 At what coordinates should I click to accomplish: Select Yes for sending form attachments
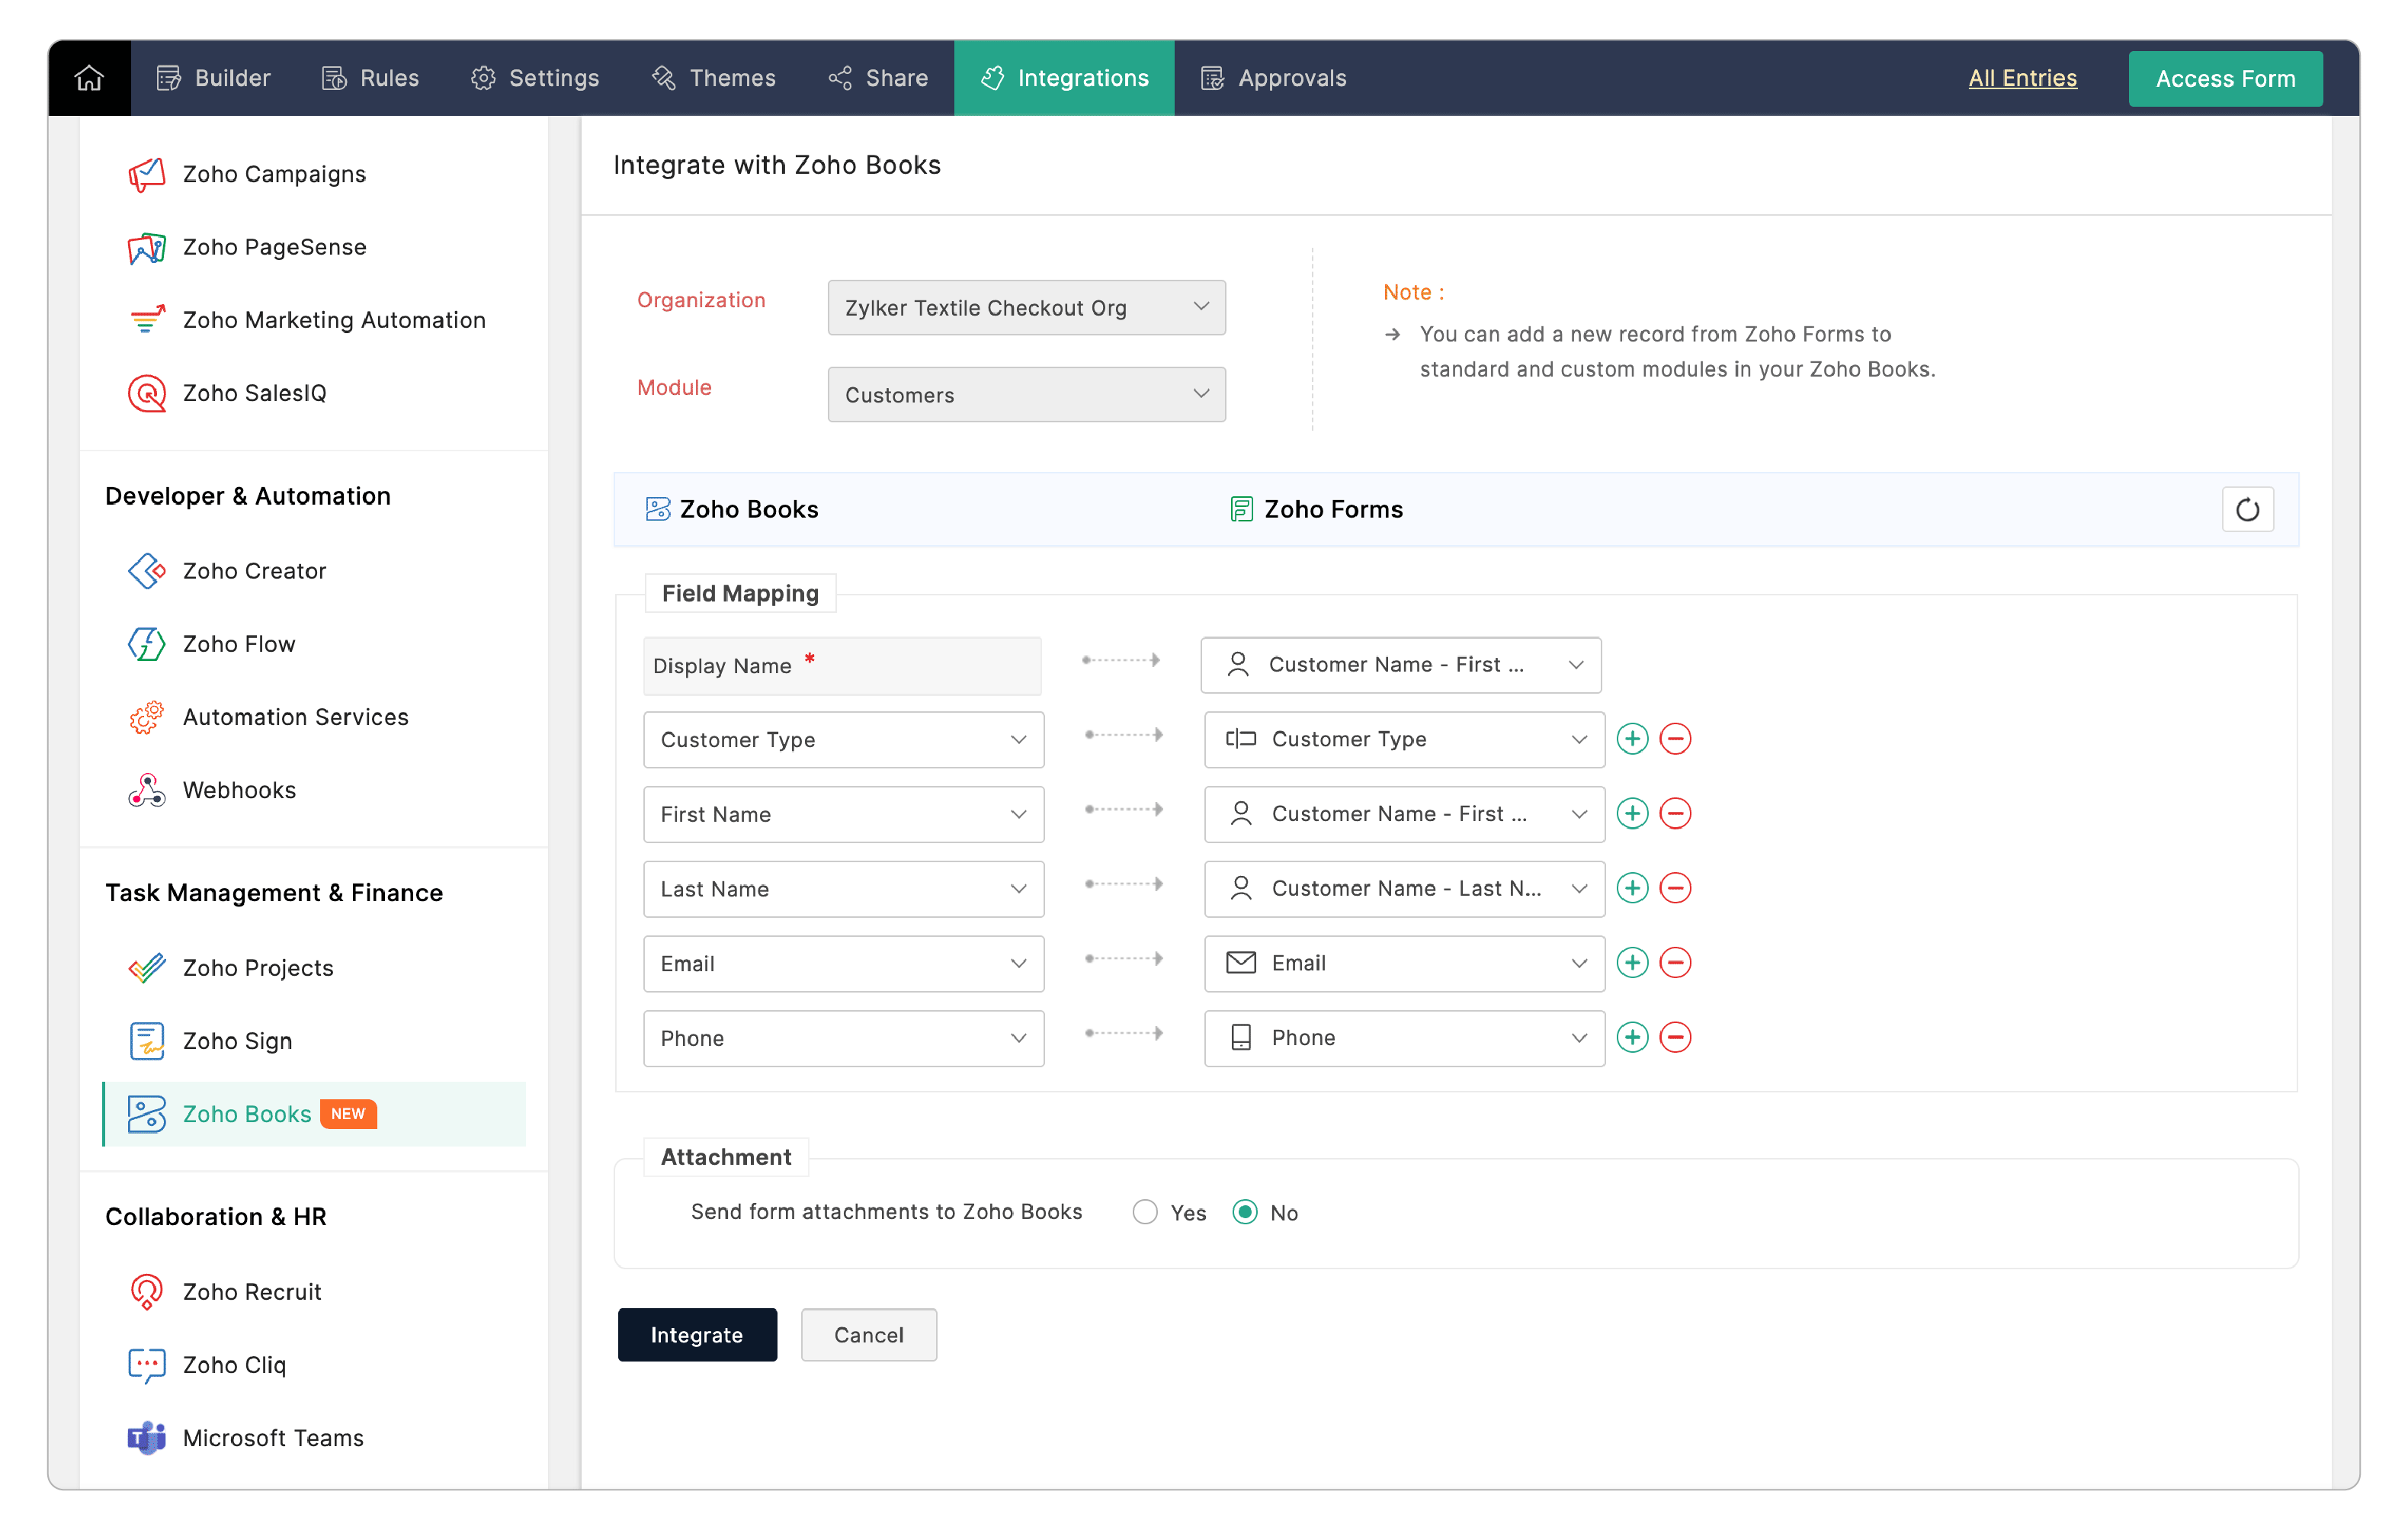[x=1145, y=1212]
